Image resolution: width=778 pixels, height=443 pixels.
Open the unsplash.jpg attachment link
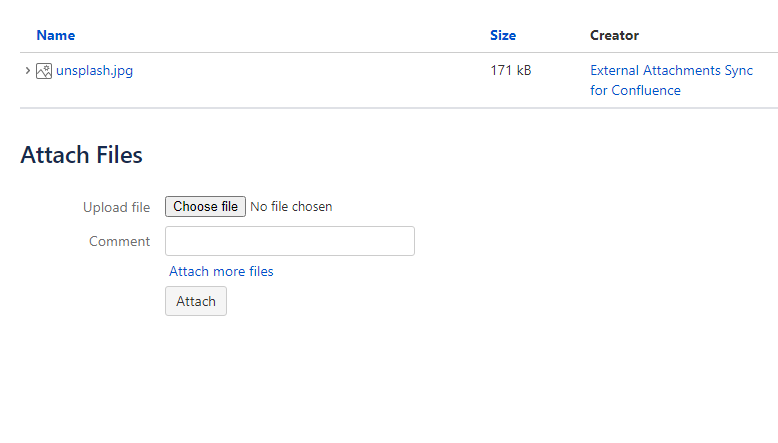[94, 71]
